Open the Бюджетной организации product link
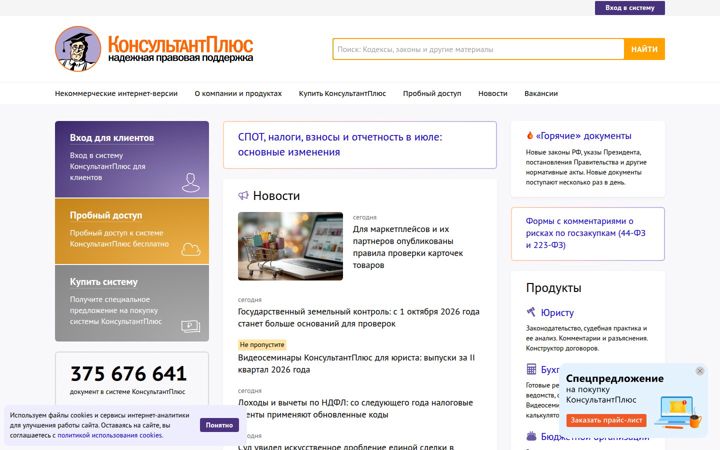 point(595,437)
